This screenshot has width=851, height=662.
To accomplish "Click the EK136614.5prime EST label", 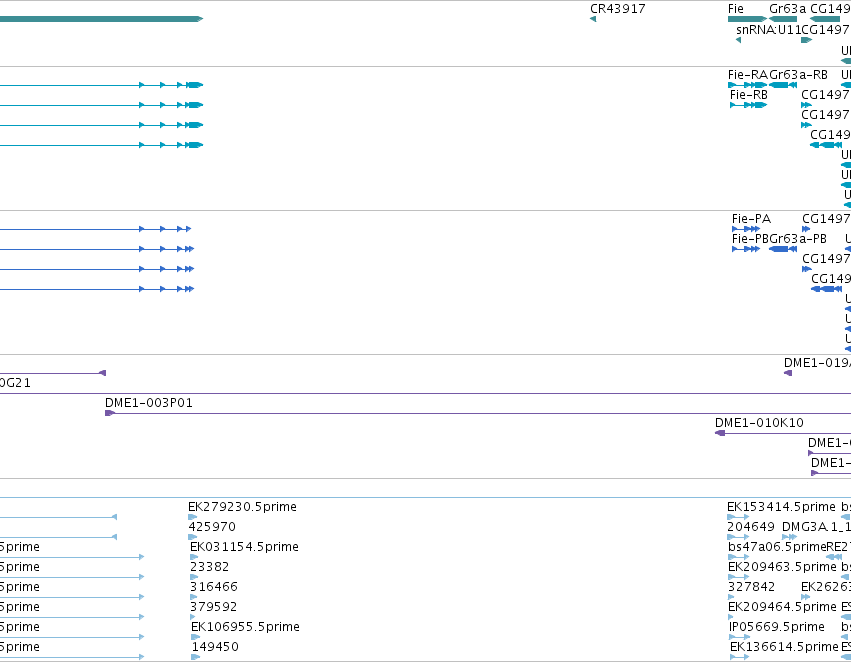I will (784, 647).
